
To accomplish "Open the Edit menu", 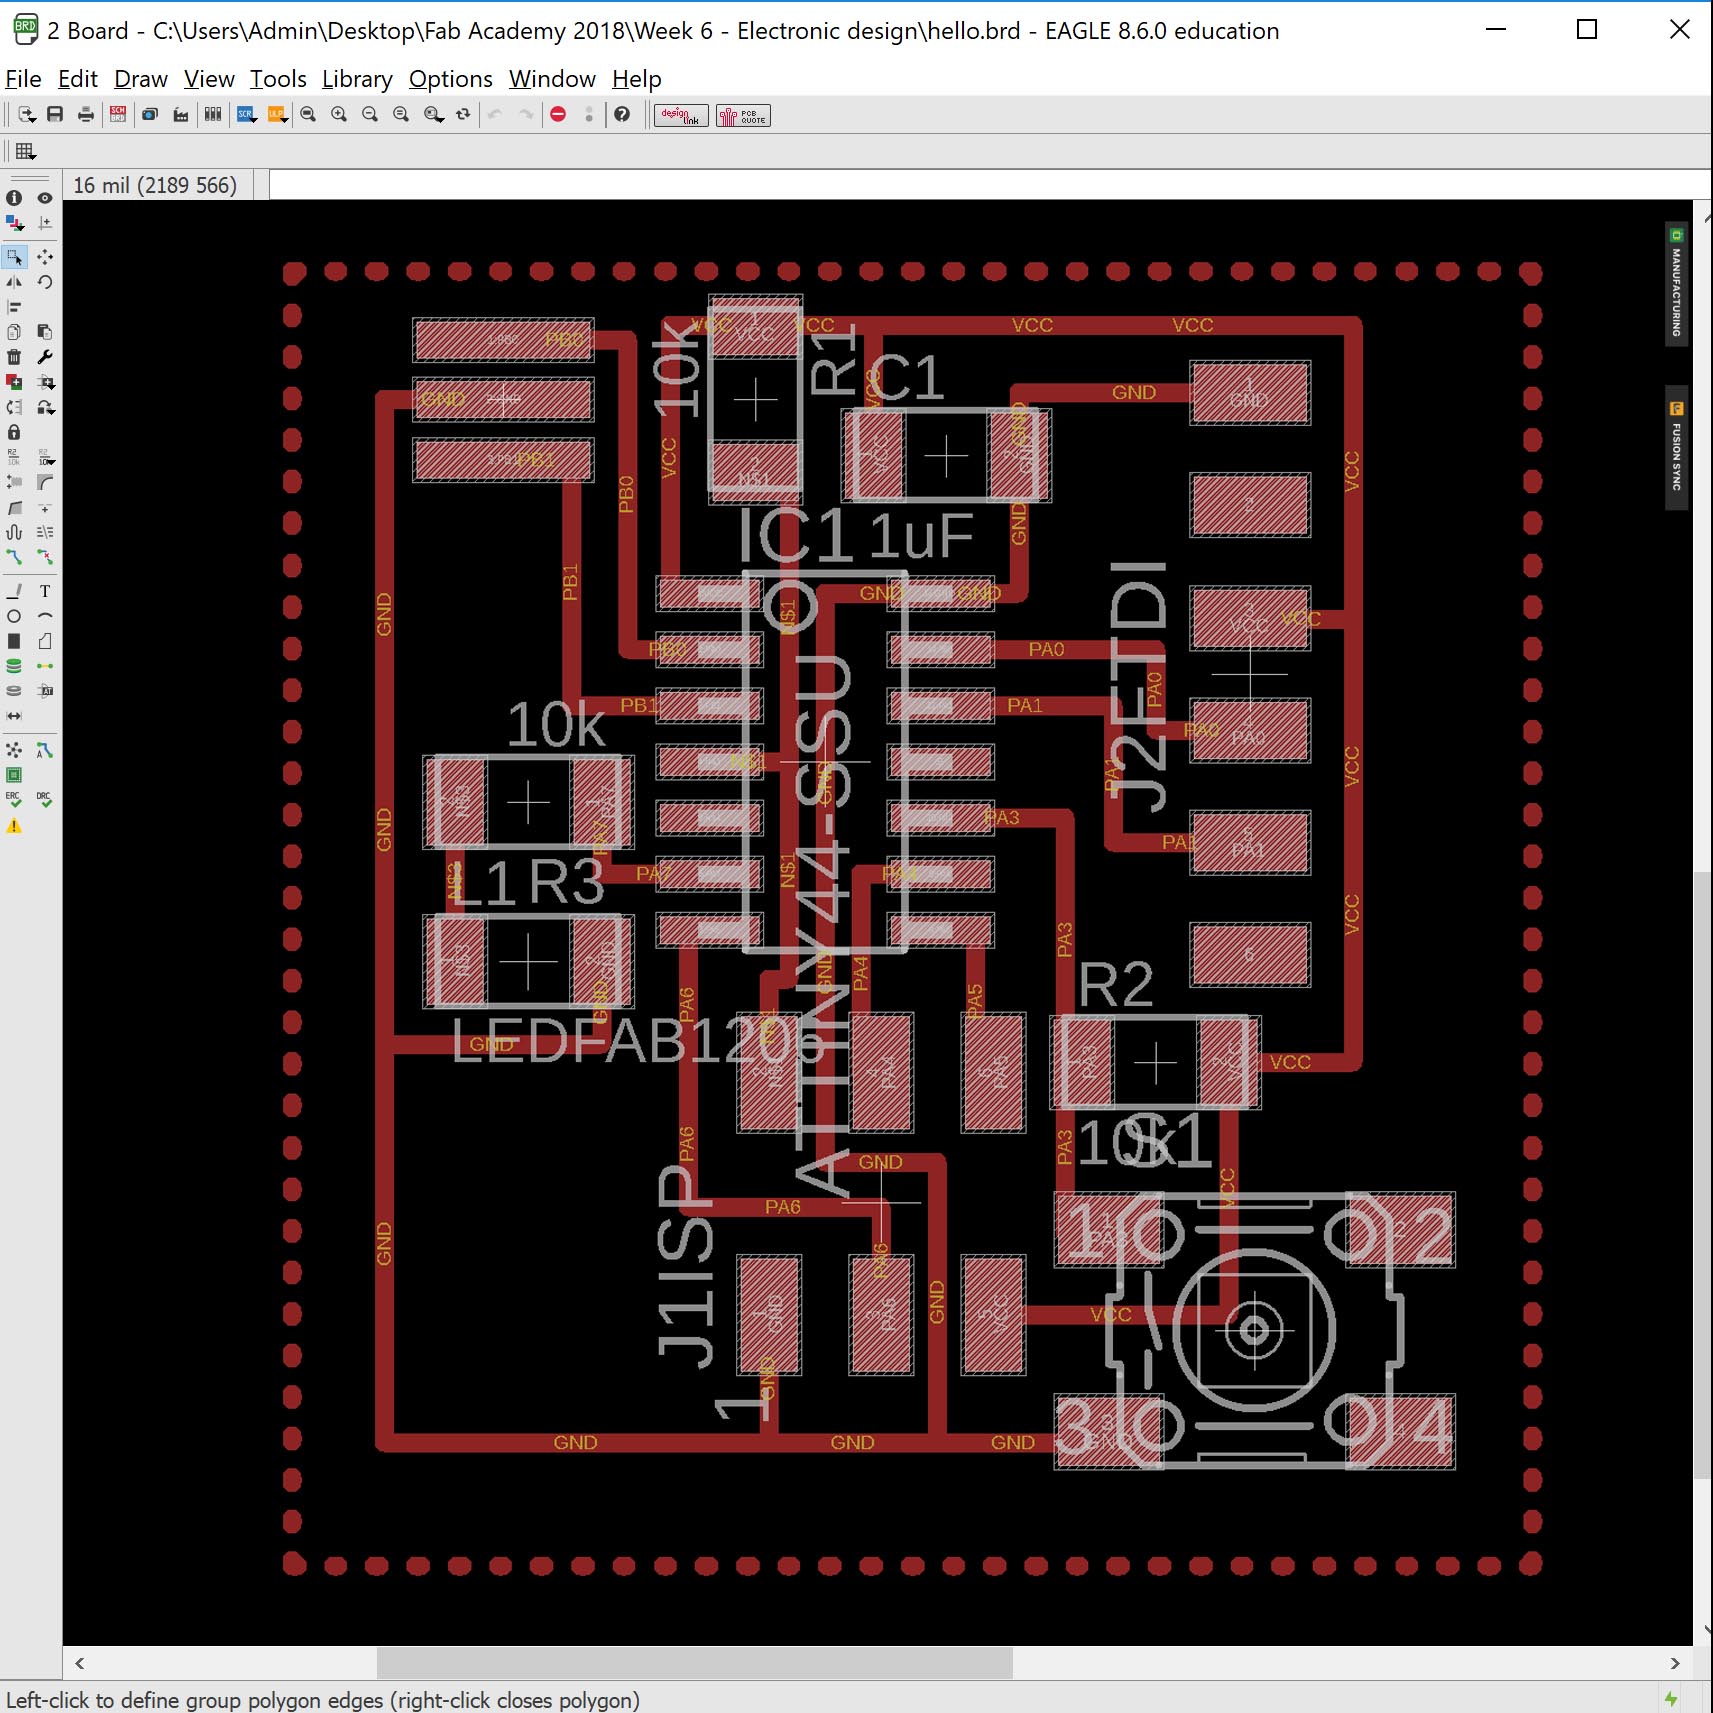I will click(77, 79).
